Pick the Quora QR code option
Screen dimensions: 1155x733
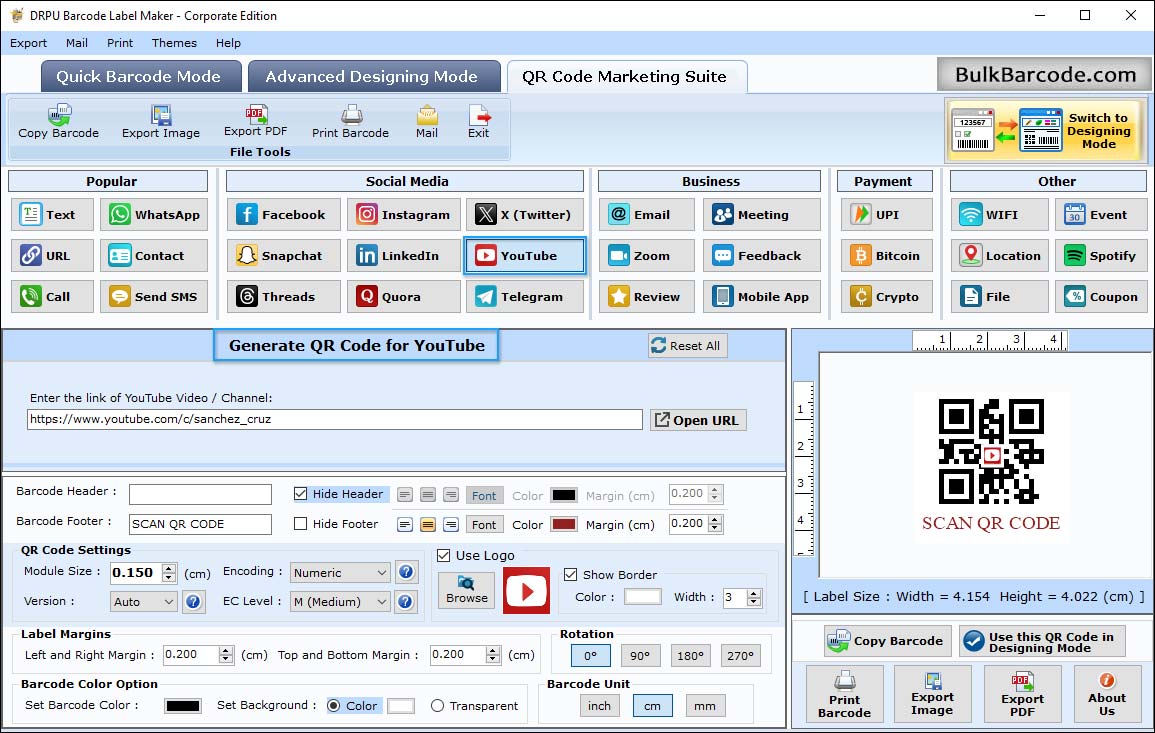tap(404, 297)
